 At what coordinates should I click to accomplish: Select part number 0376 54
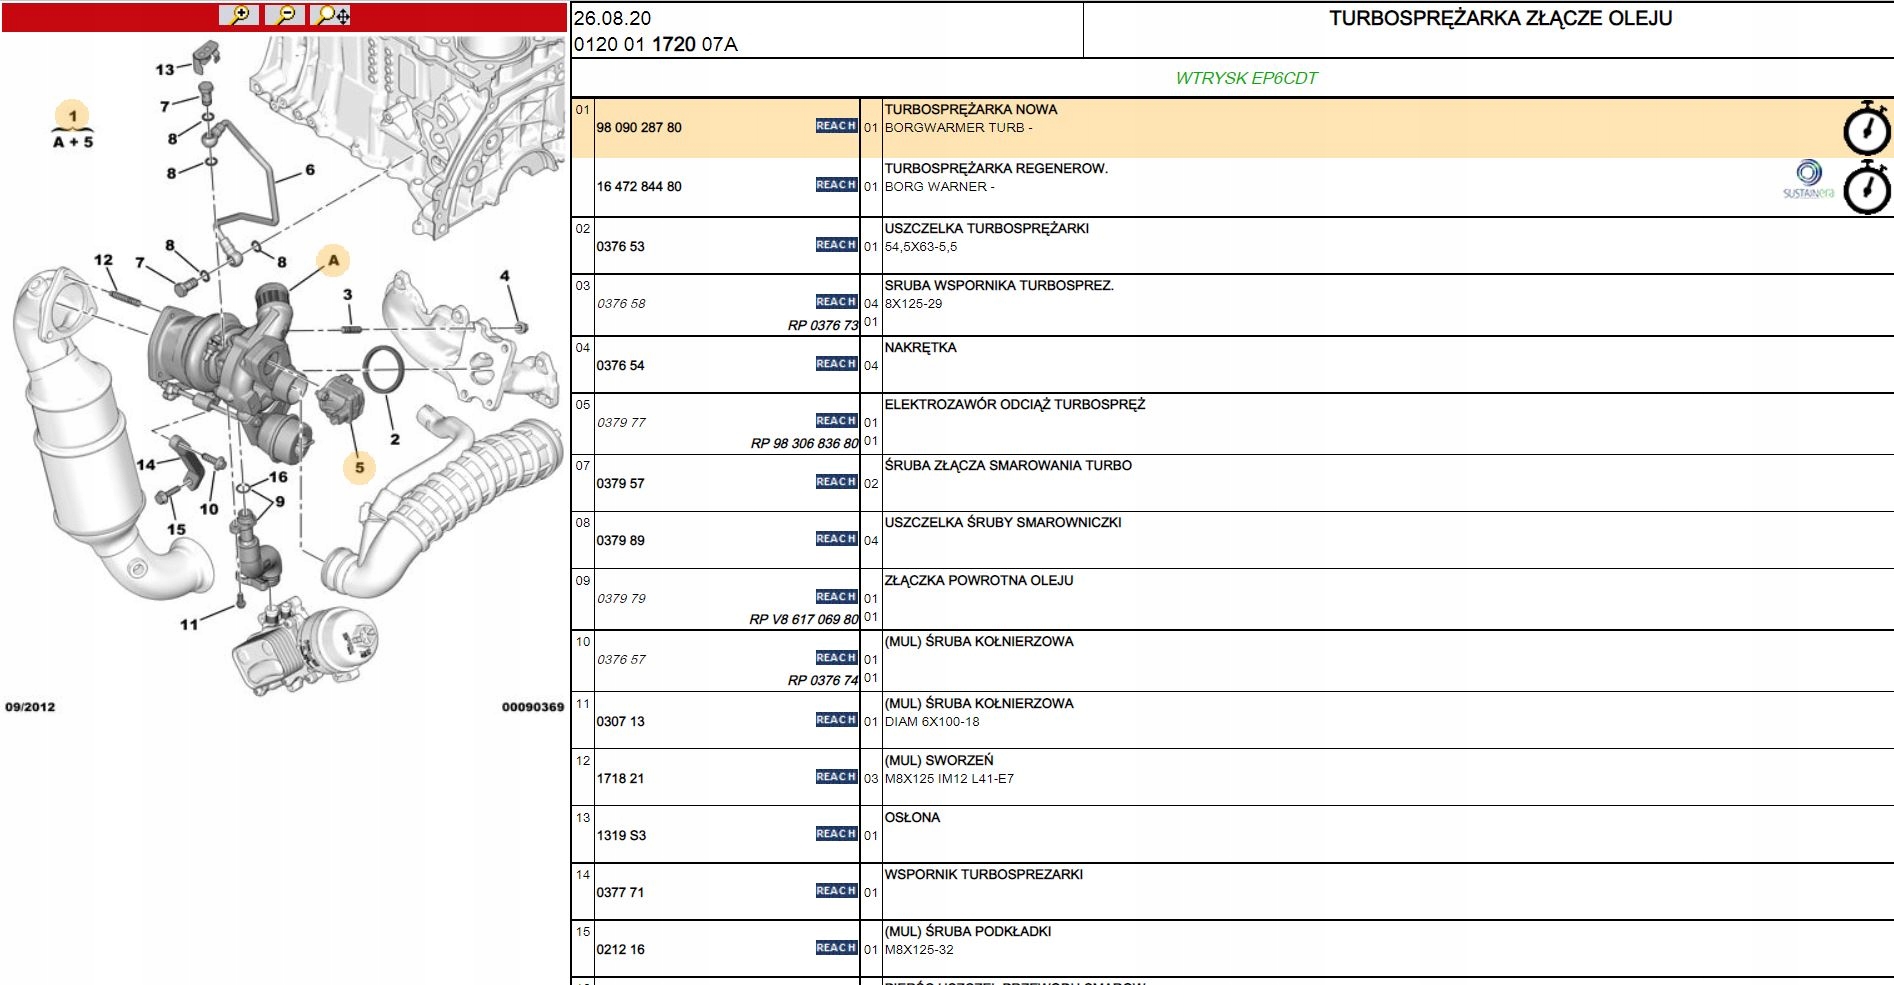click(x=621, y=366)
